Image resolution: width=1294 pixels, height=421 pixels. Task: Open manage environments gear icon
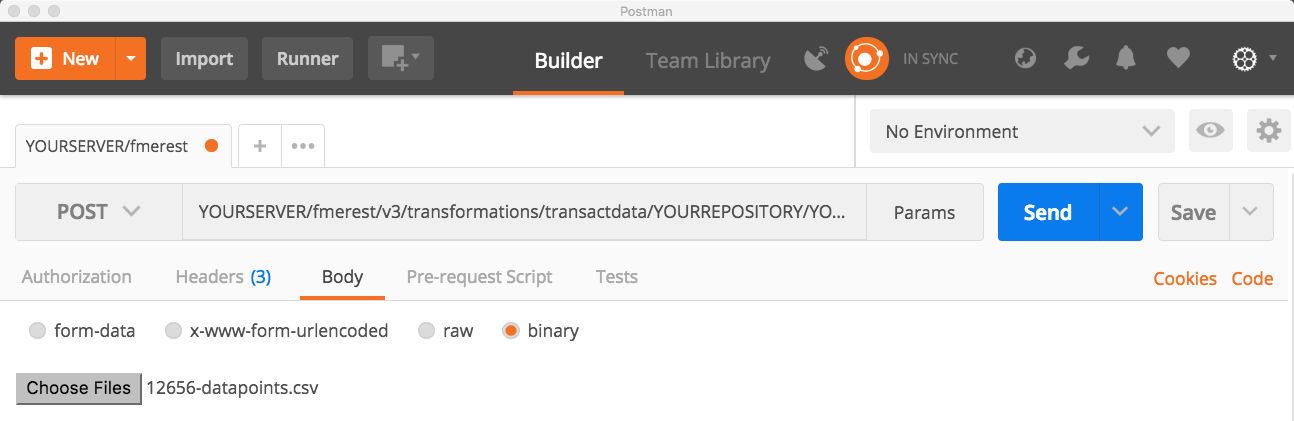(x=1269, y=131)
